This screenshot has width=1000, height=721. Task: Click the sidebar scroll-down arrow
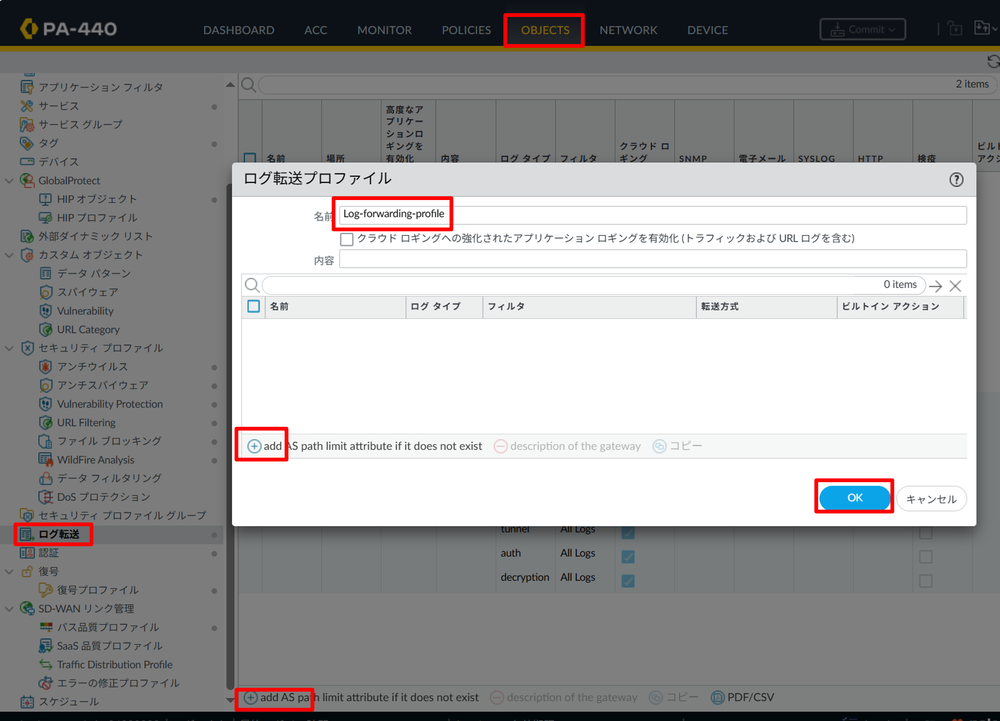coord(230,700)
